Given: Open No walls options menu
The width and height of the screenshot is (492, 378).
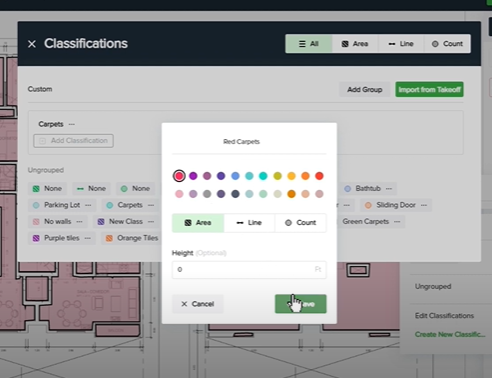Looking at the screenshot, I should [x=79, y=222].
